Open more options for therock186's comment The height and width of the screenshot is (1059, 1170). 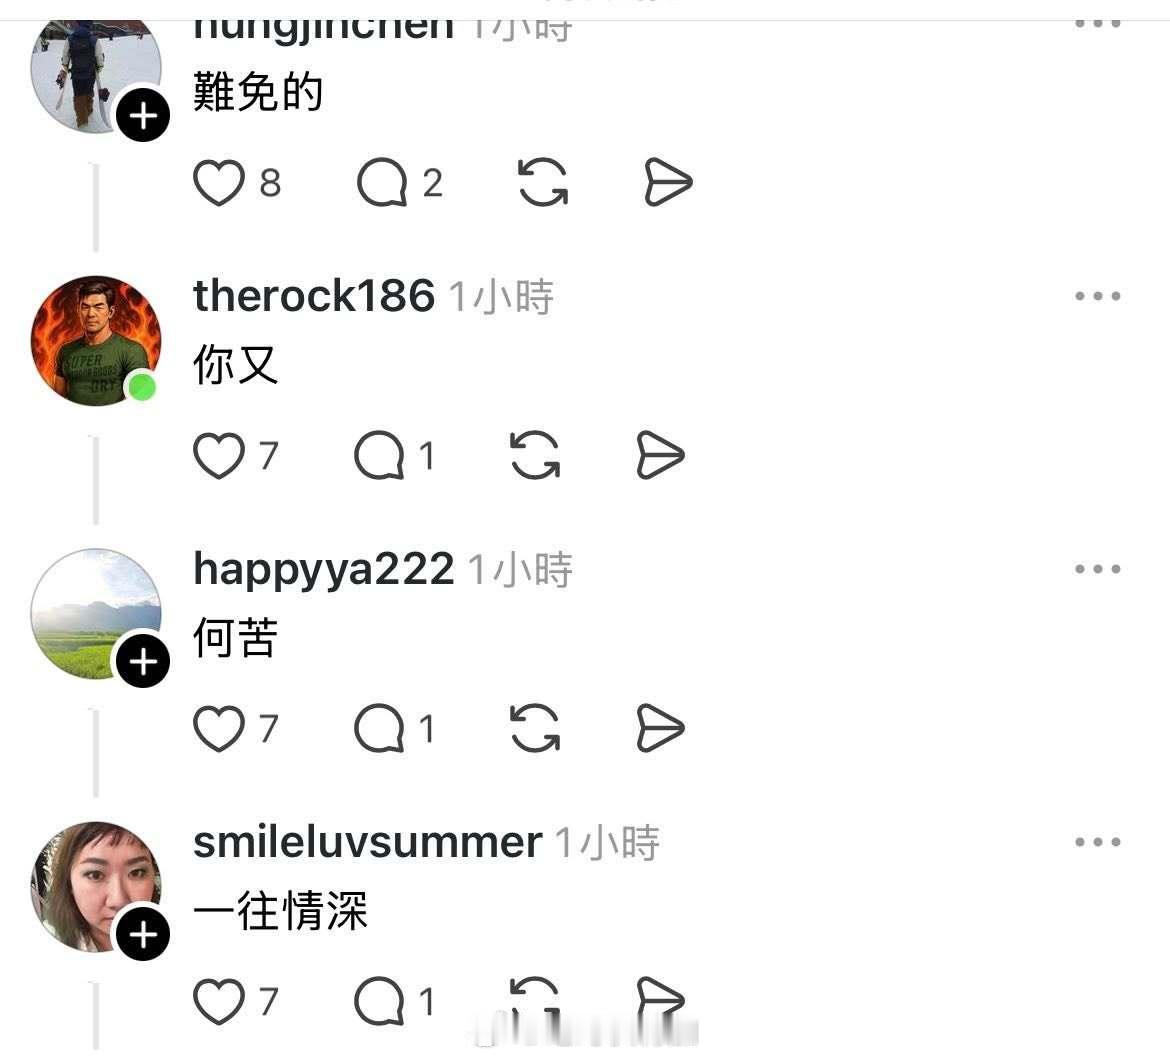point(1098,296)
